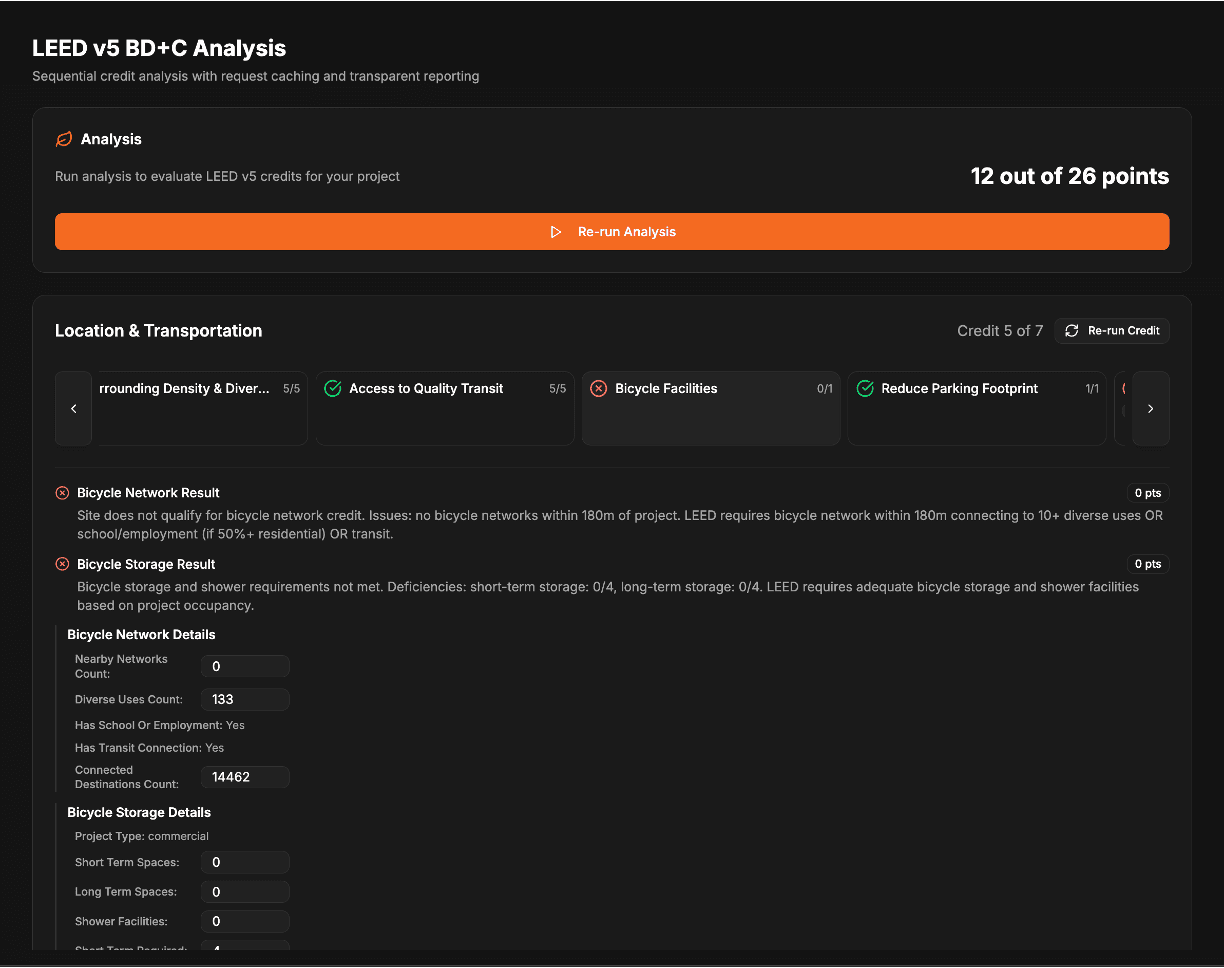Viewport: 1224px width, 968px height.
Task: Click the Short Term Spaces field
Action: click(x=245, y=863)
